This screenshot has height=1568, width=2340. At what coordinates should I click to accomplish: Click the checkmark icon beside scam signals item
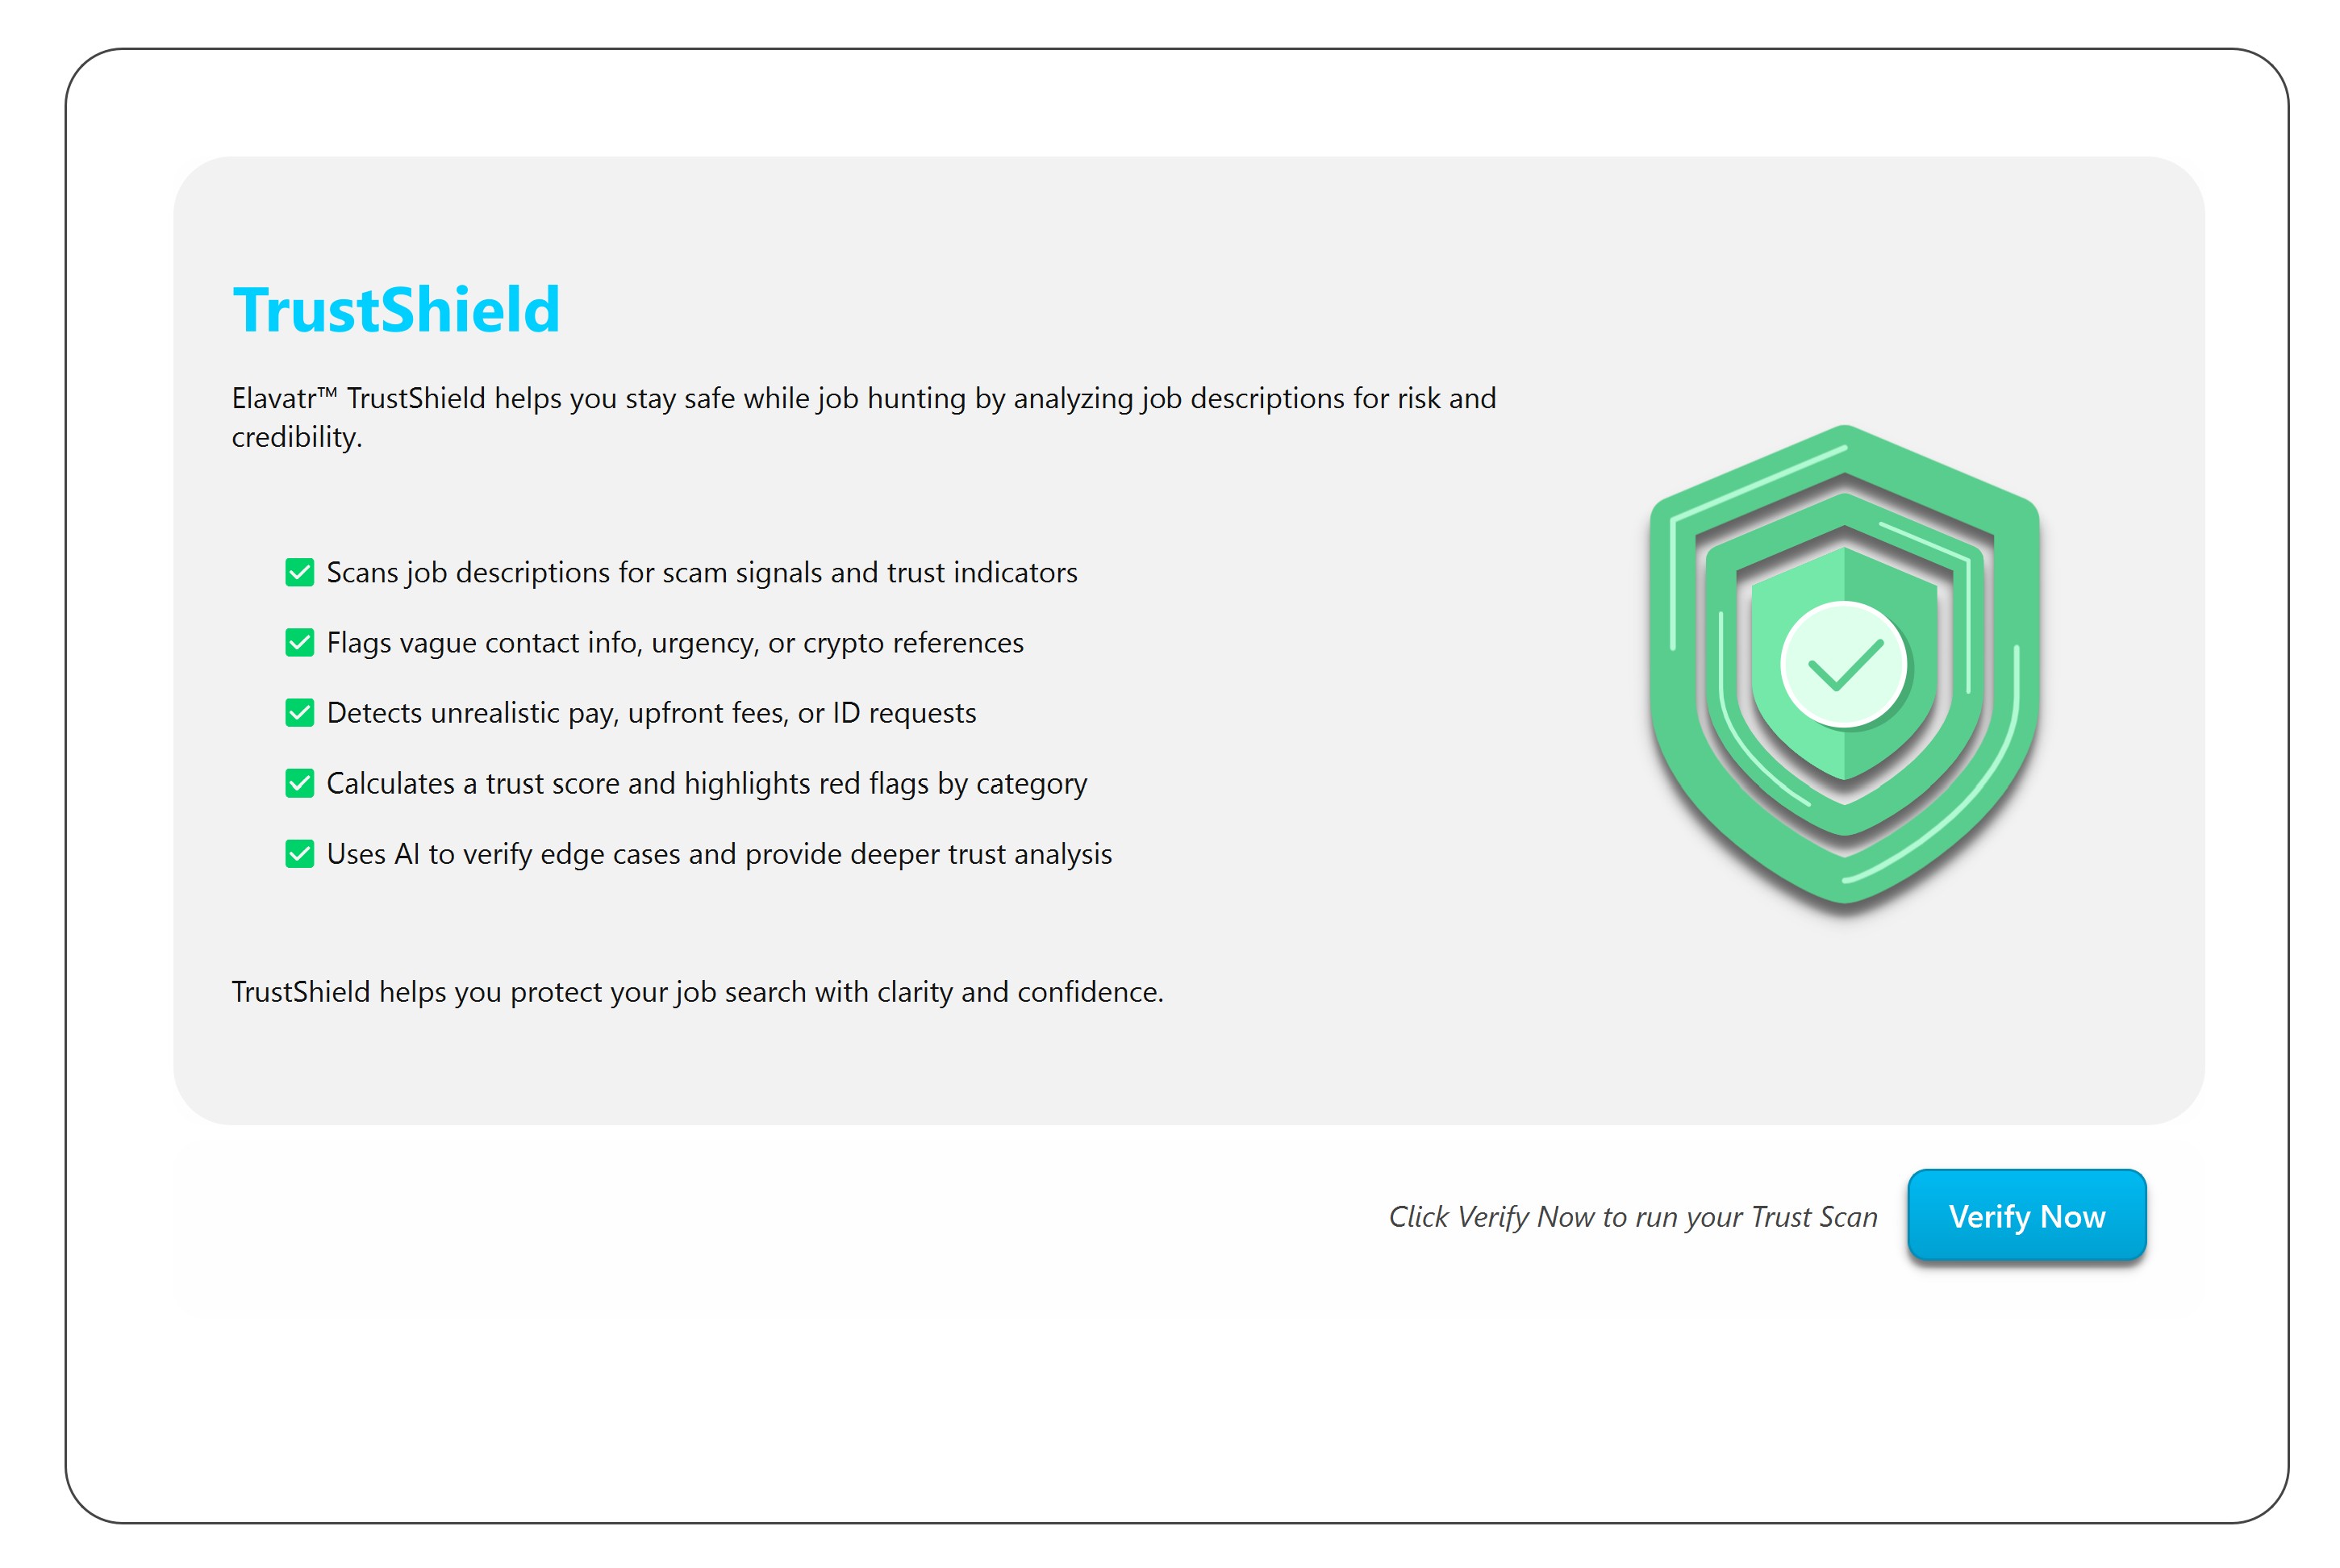(300, 571)
